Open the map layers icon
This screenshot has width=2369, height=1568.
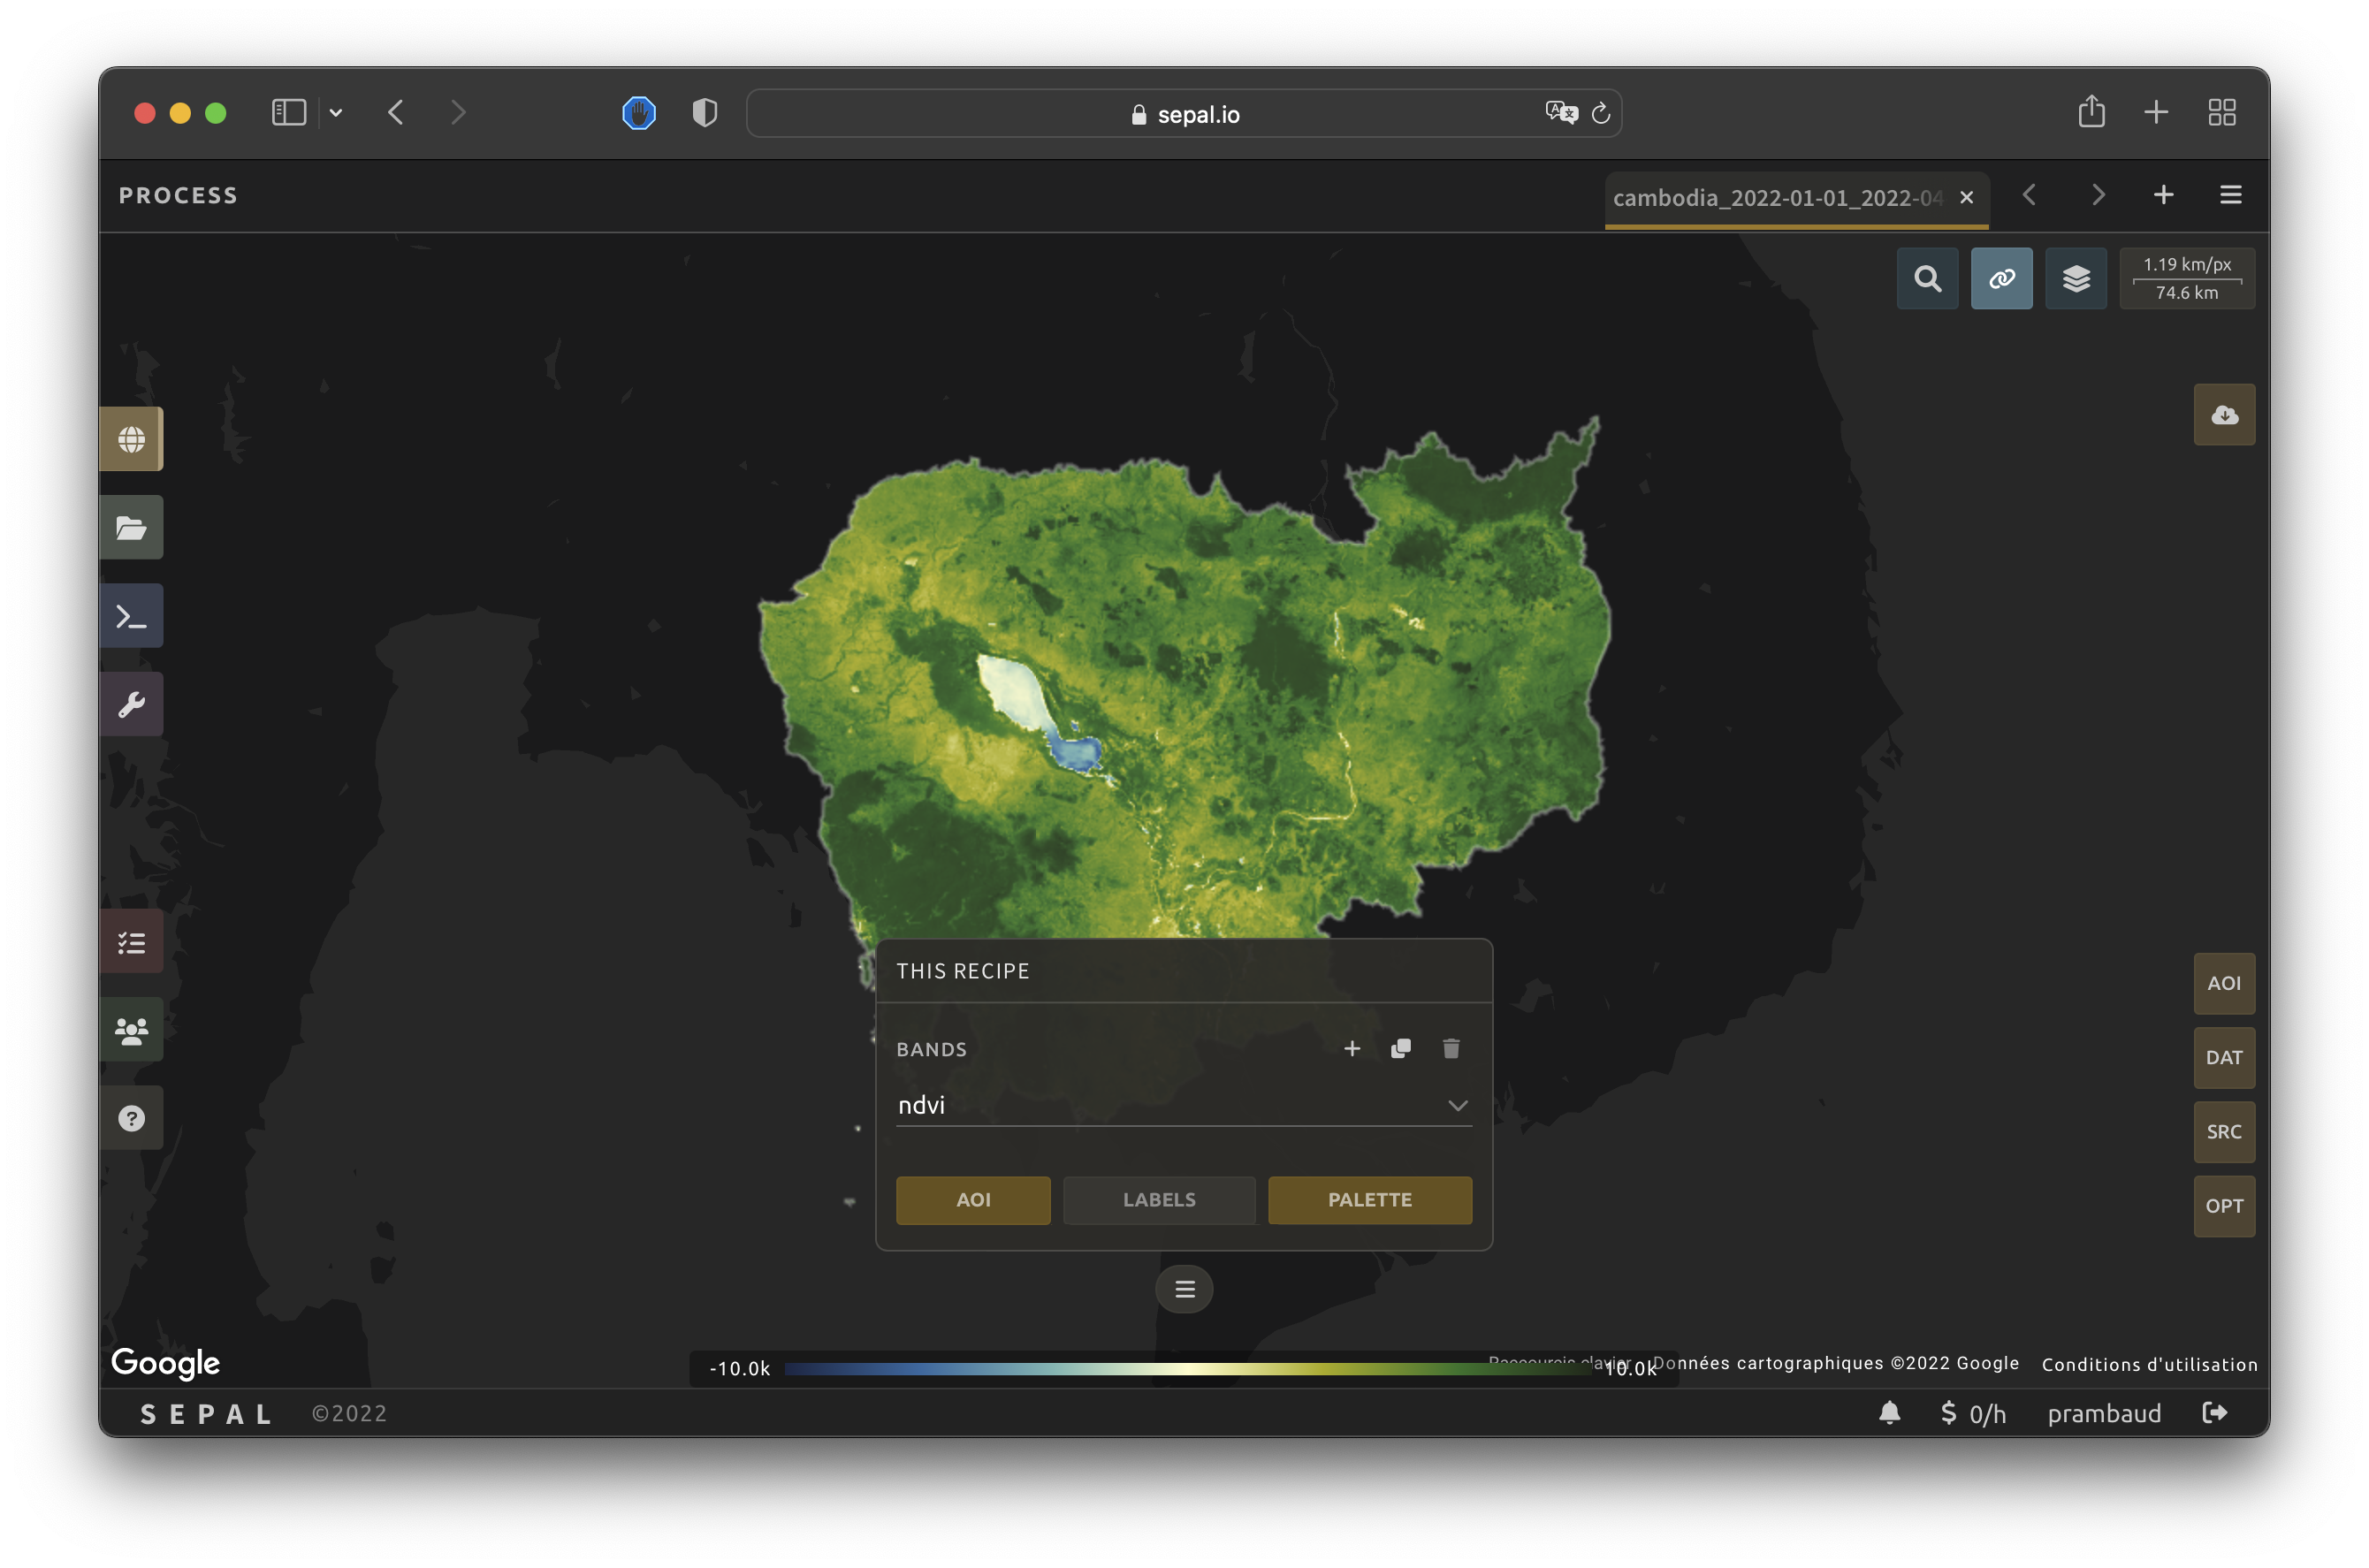coord(2076,279)
